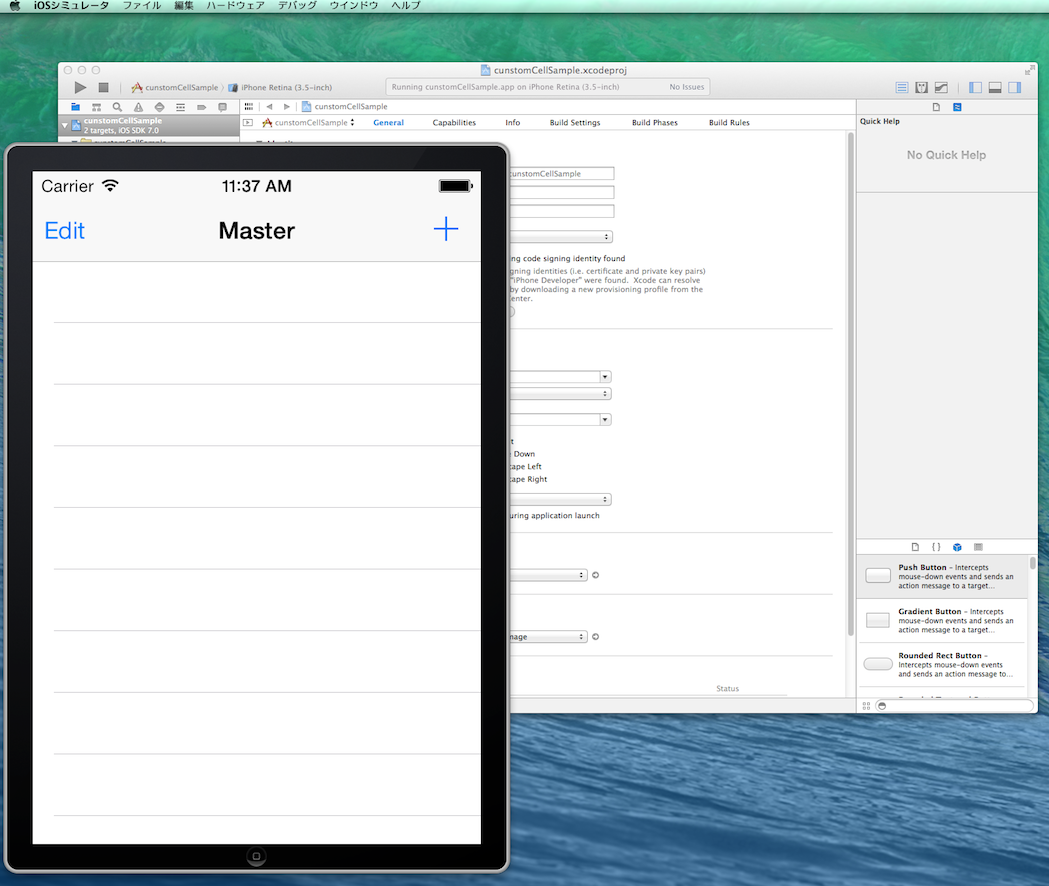This screenshot has height=886, width=1049.
Task: Switch to the Build Settings tab
Action: pos(575,122)
